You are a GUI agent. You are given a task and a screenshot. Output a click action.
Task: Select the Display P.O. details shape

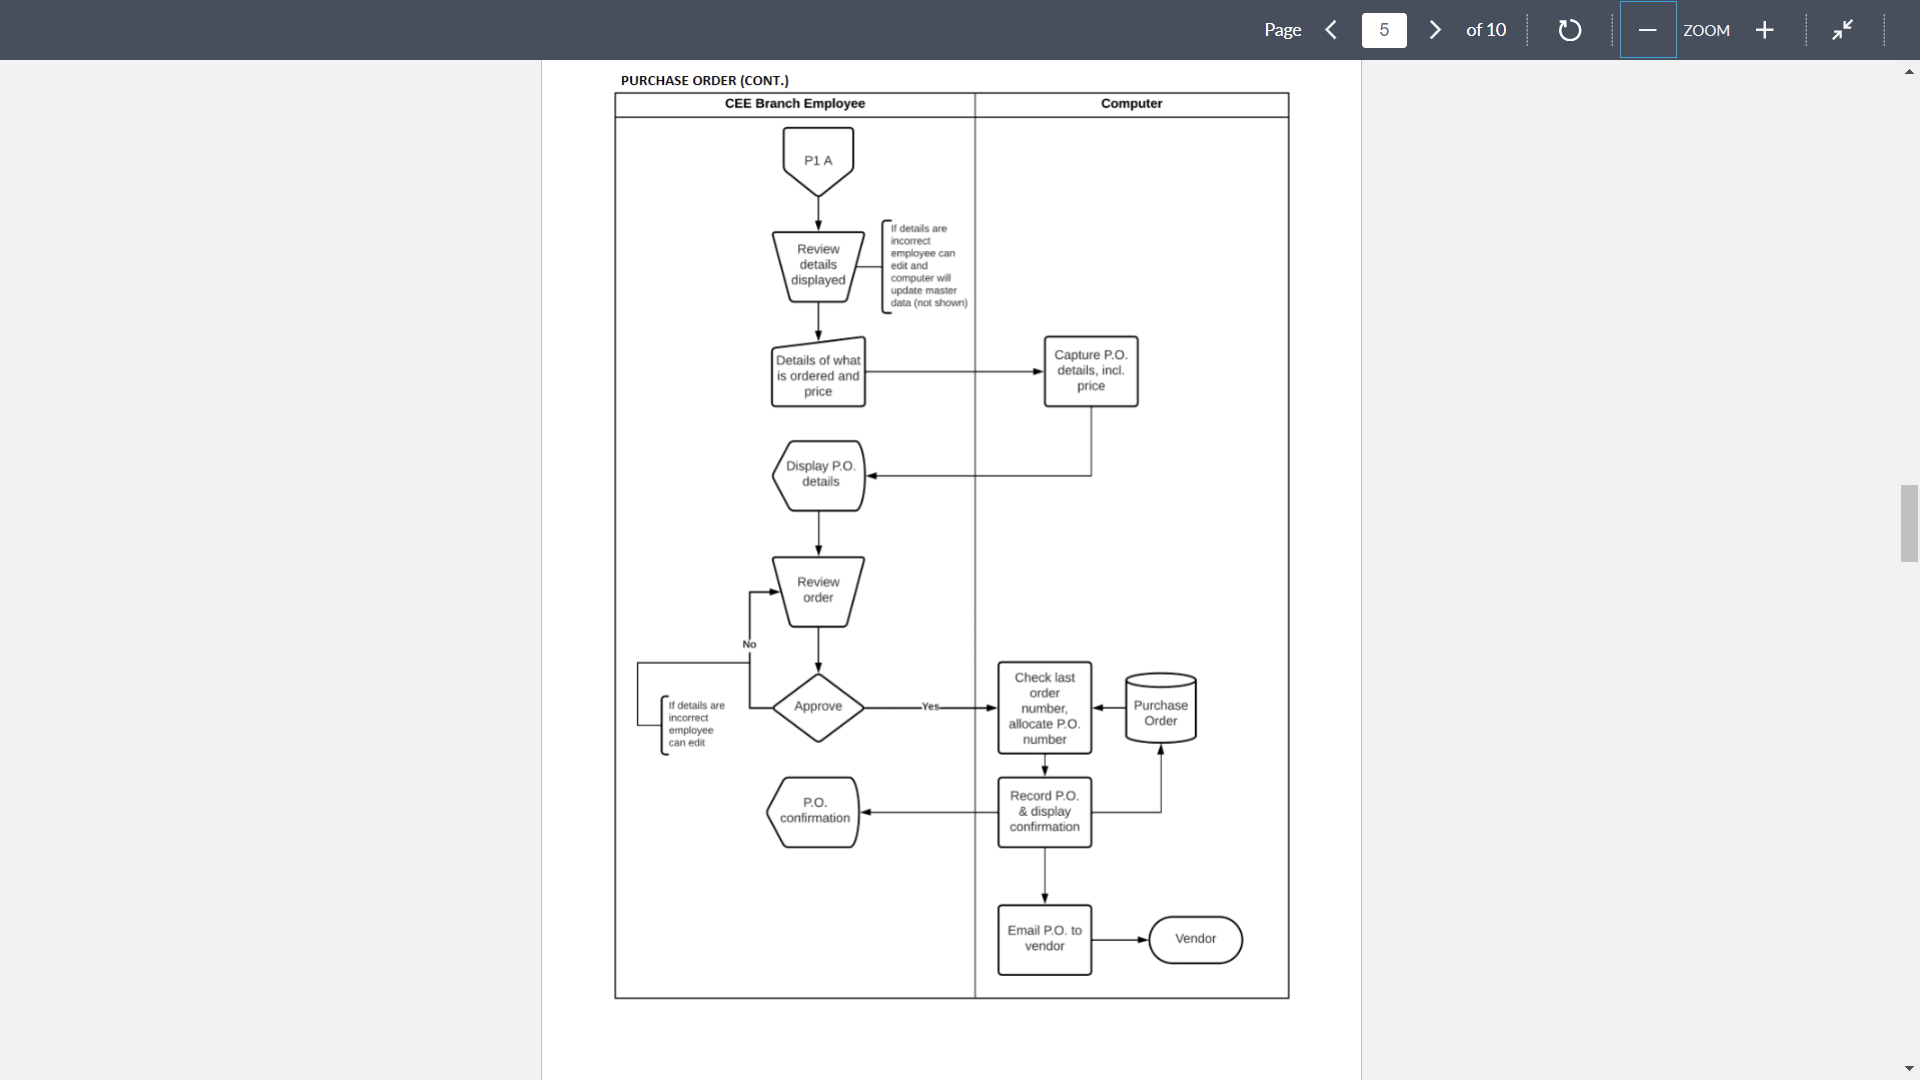(819, 474)
